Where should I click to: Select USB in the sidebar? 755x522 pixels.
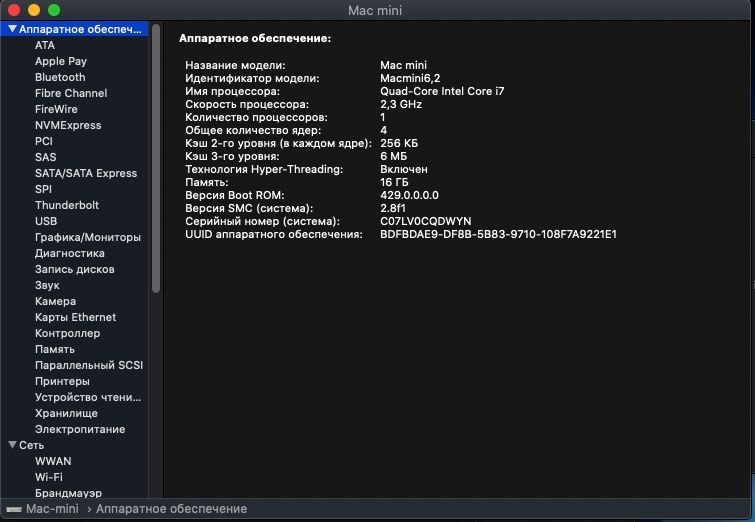pyautogui.click(x=46, y=221)
